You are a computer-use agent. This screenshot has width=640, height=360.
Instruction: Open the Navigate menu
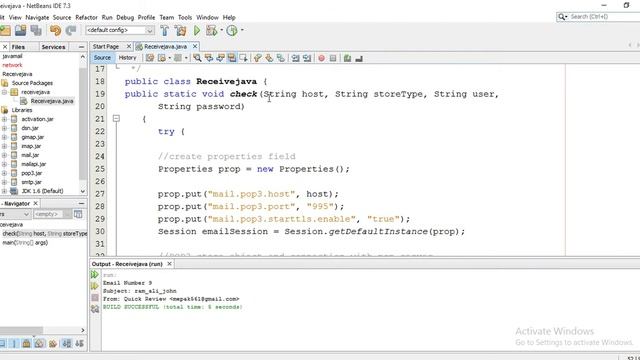click(x=37, y=18)
